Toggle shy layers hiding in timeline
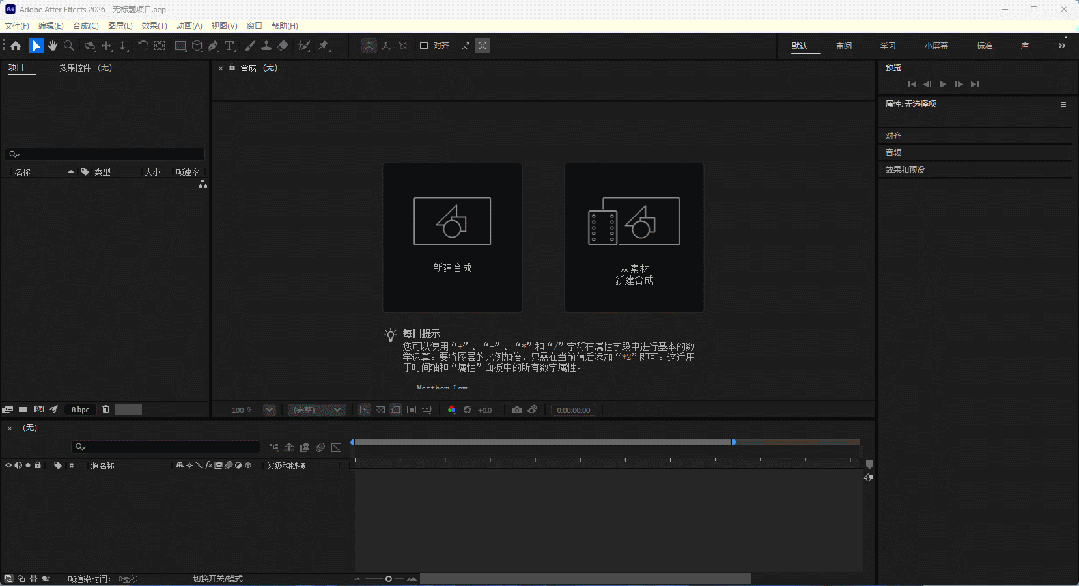Image resolution: width=1079 pixels, height=586 pixels. (x=289, y=447)
